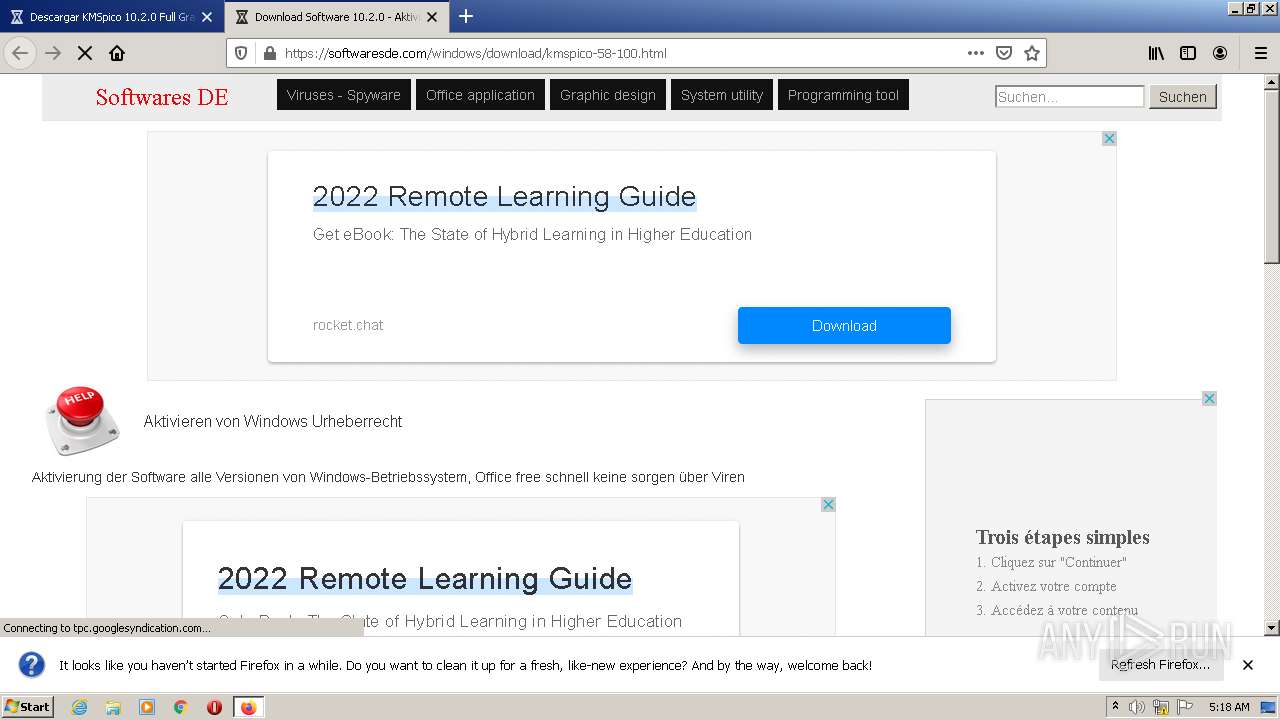This screenshot has height=720, width=1280.
Task: Click Trois étapes simples ad heading
Action: click(x=1063, y=537)
